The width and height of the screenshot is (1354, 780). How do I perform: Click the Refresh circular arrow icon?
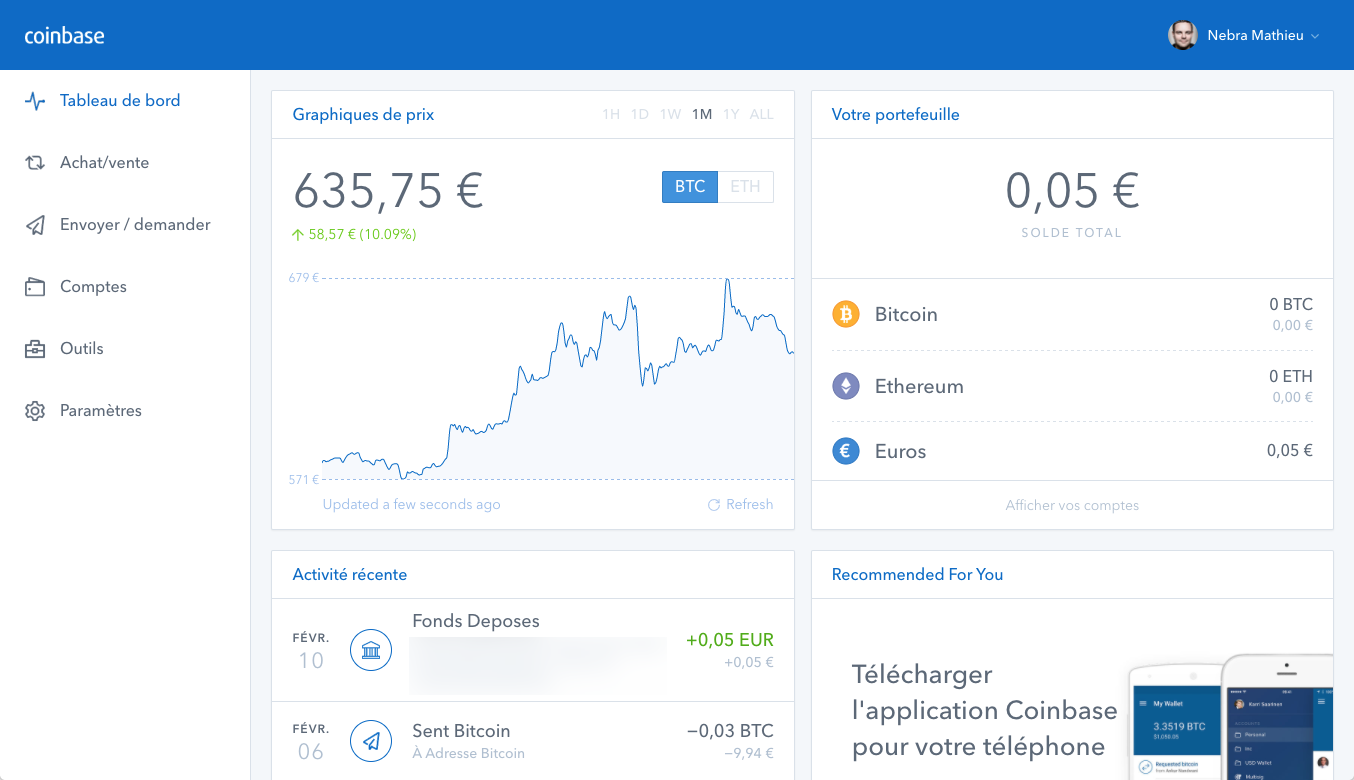[x=714, y=505]
